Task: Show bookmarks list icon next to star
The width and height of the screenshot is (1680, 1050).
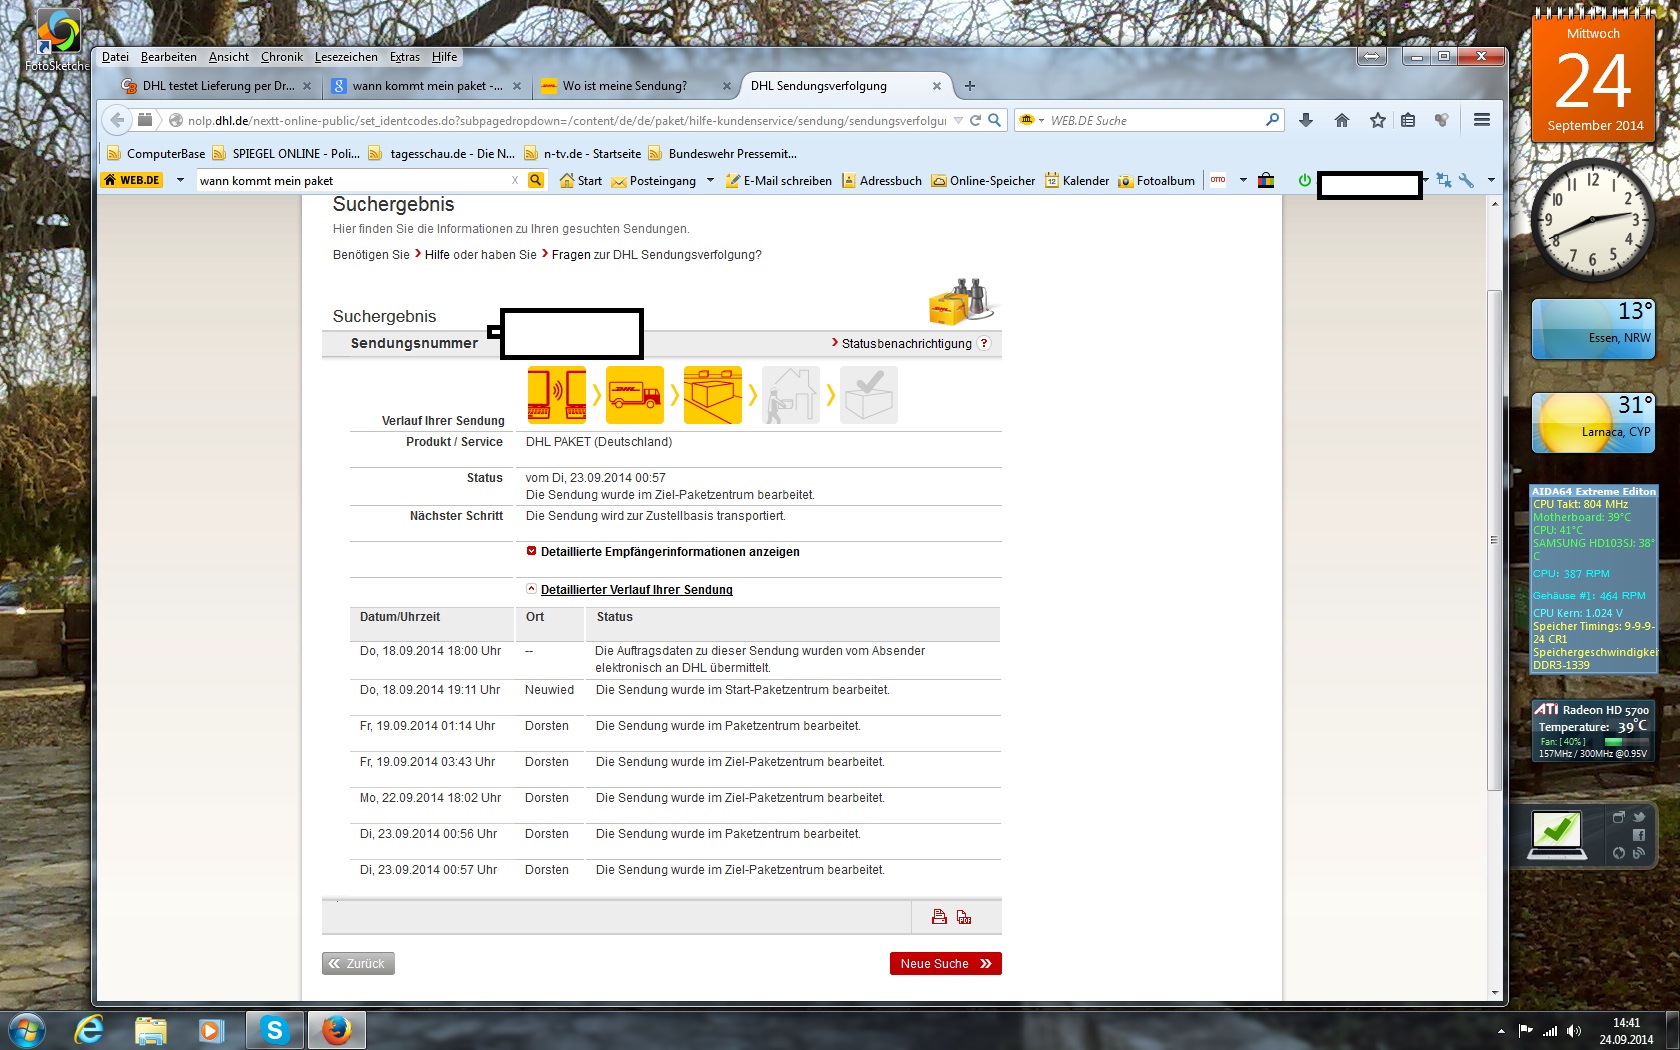Action: coord(1408,120)
